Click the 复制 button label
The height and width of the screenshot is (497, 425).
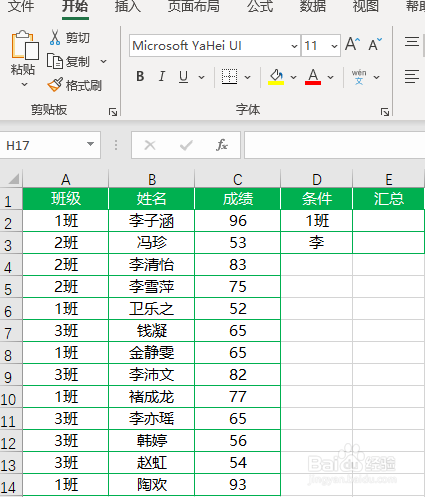78,62
